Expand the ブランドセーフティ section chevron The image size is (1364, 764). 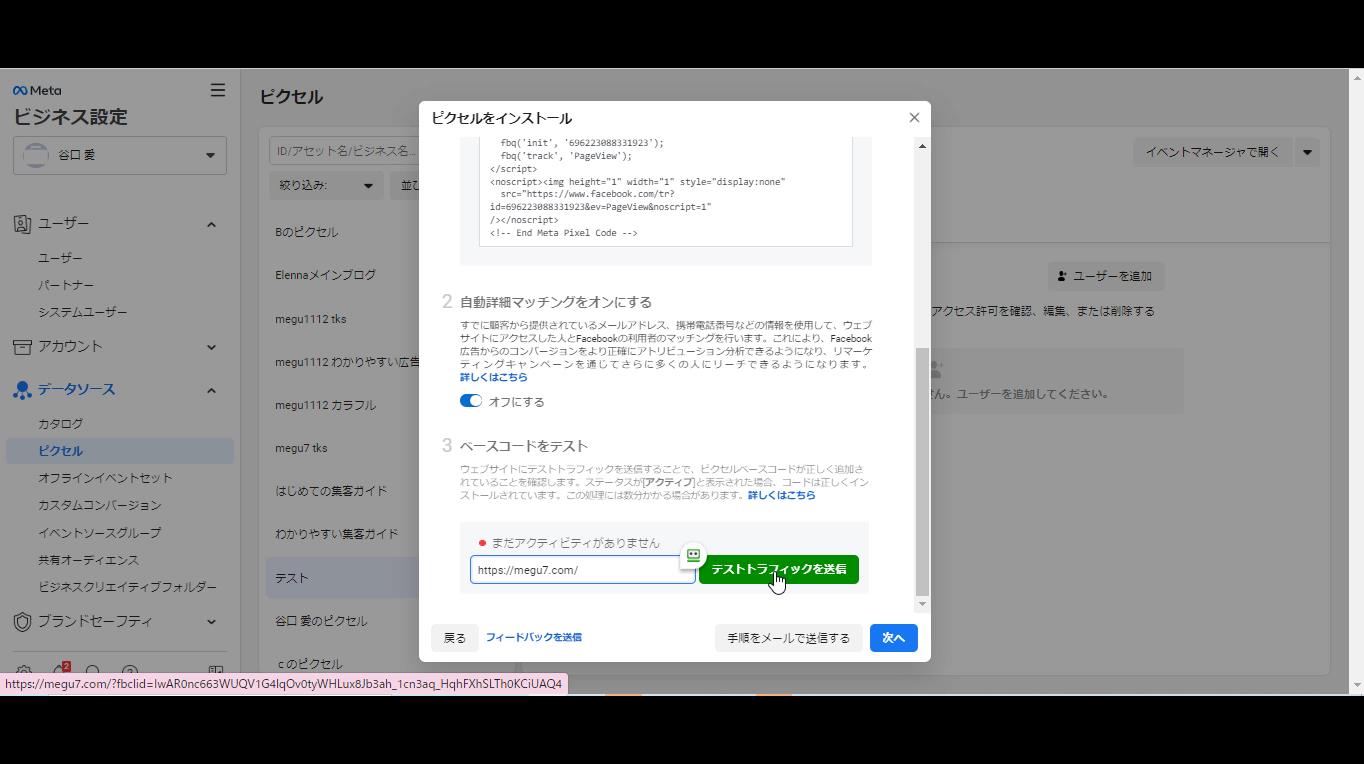coord(211,621)
